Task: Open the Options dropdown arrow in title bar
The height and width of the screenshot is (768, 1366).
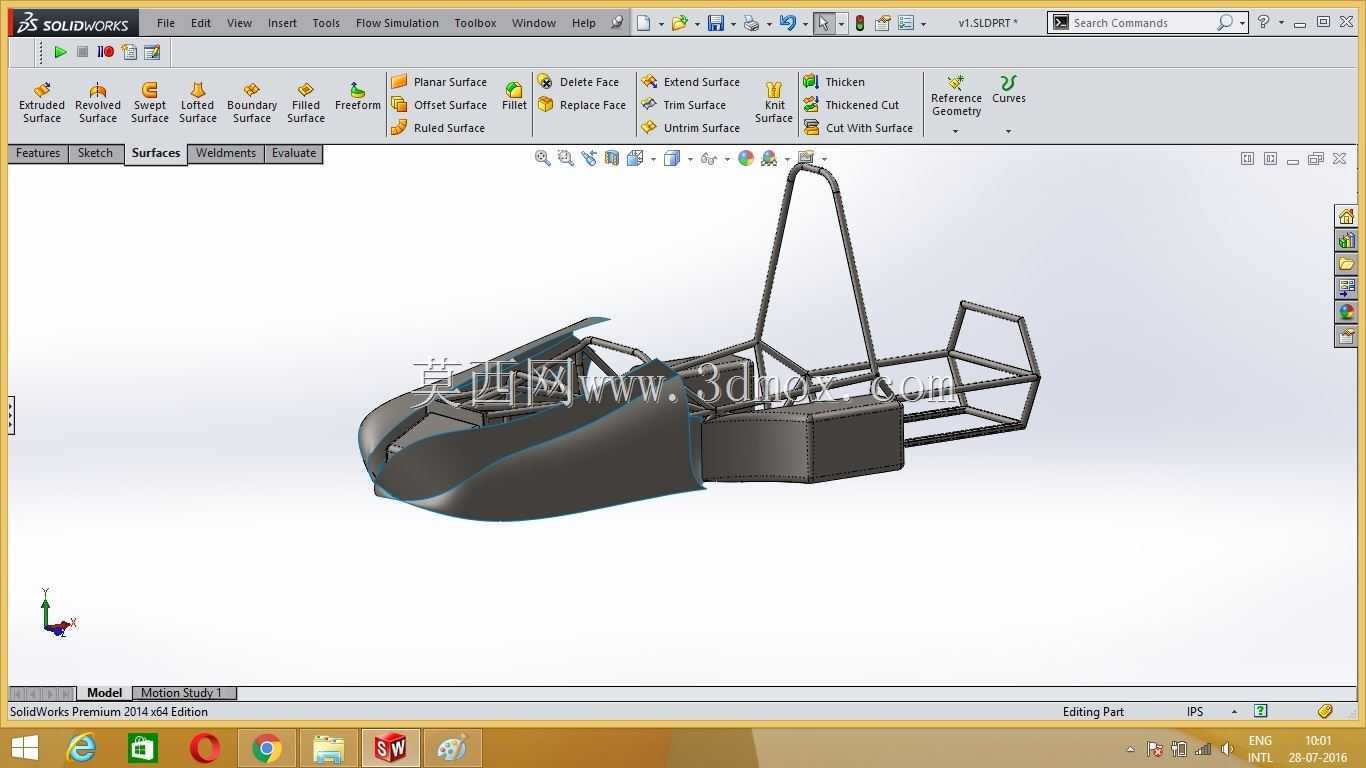Action: click(923, 23)
